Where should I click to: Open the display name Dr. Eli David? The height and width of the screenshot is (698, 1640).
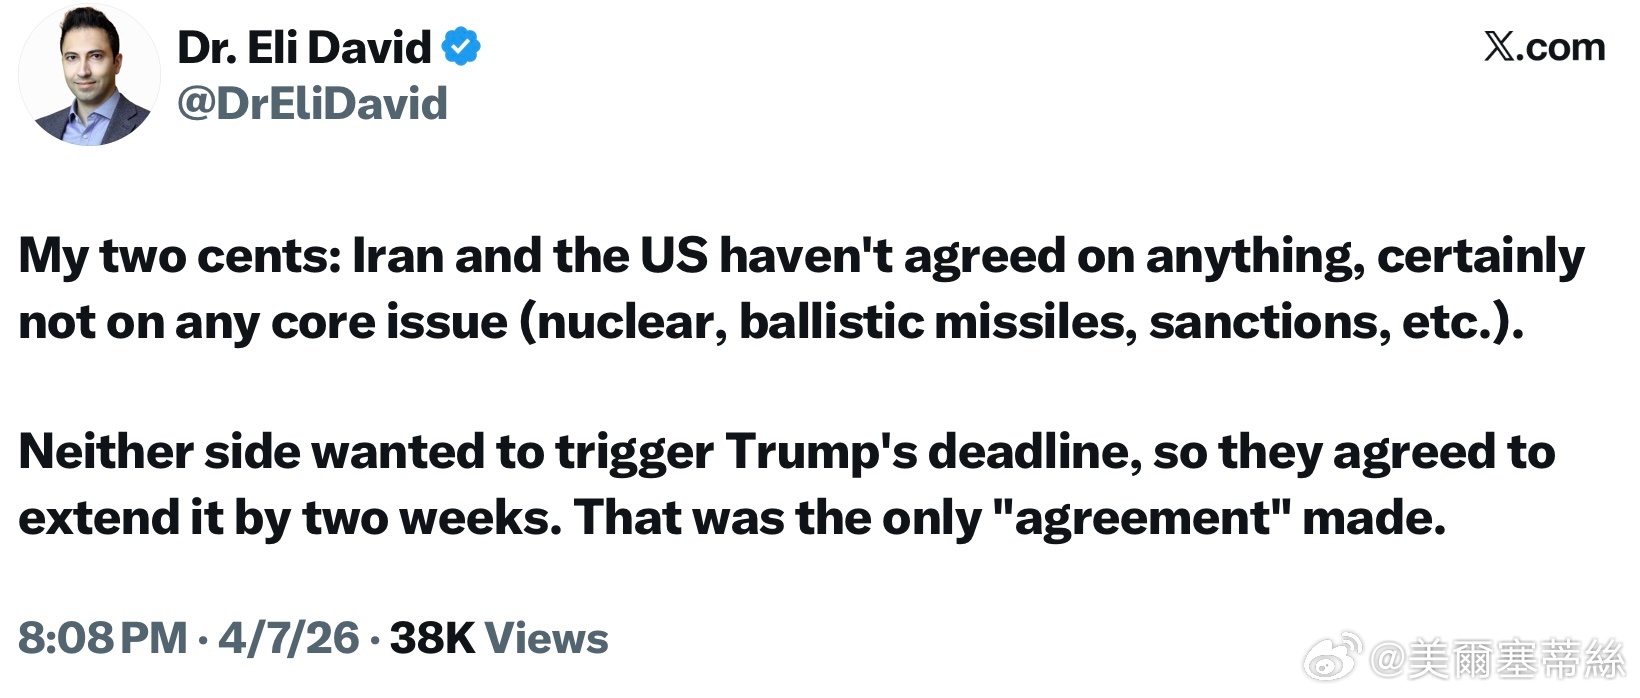(304, 47)
